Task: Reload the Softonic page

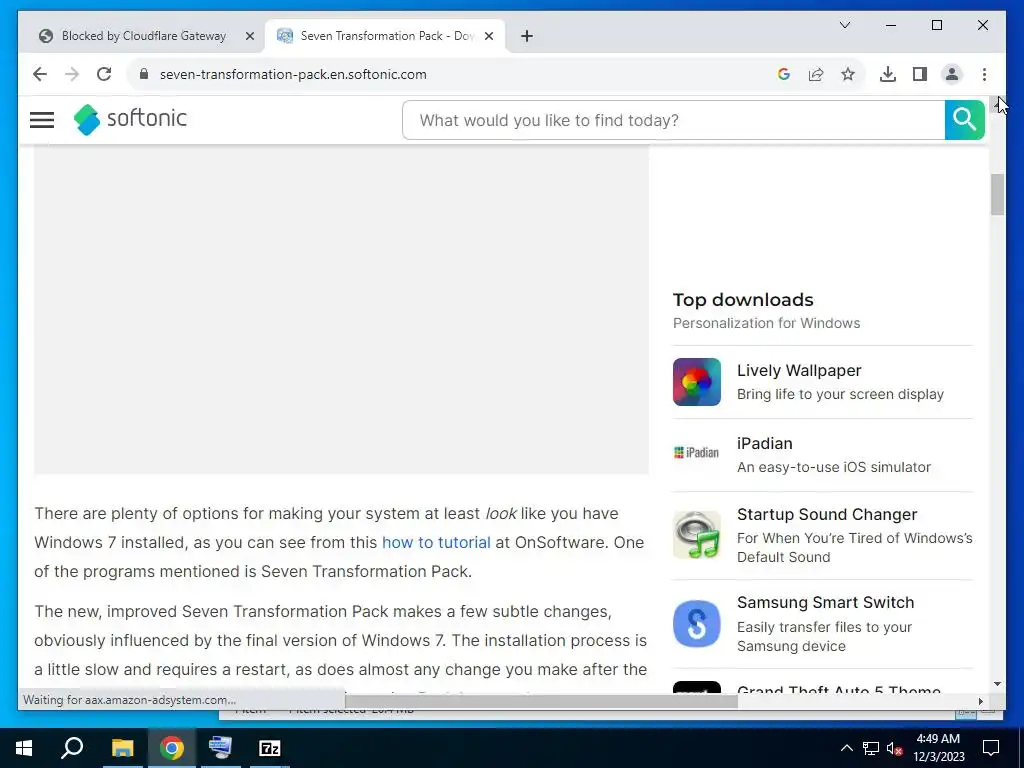Action: 104,74
